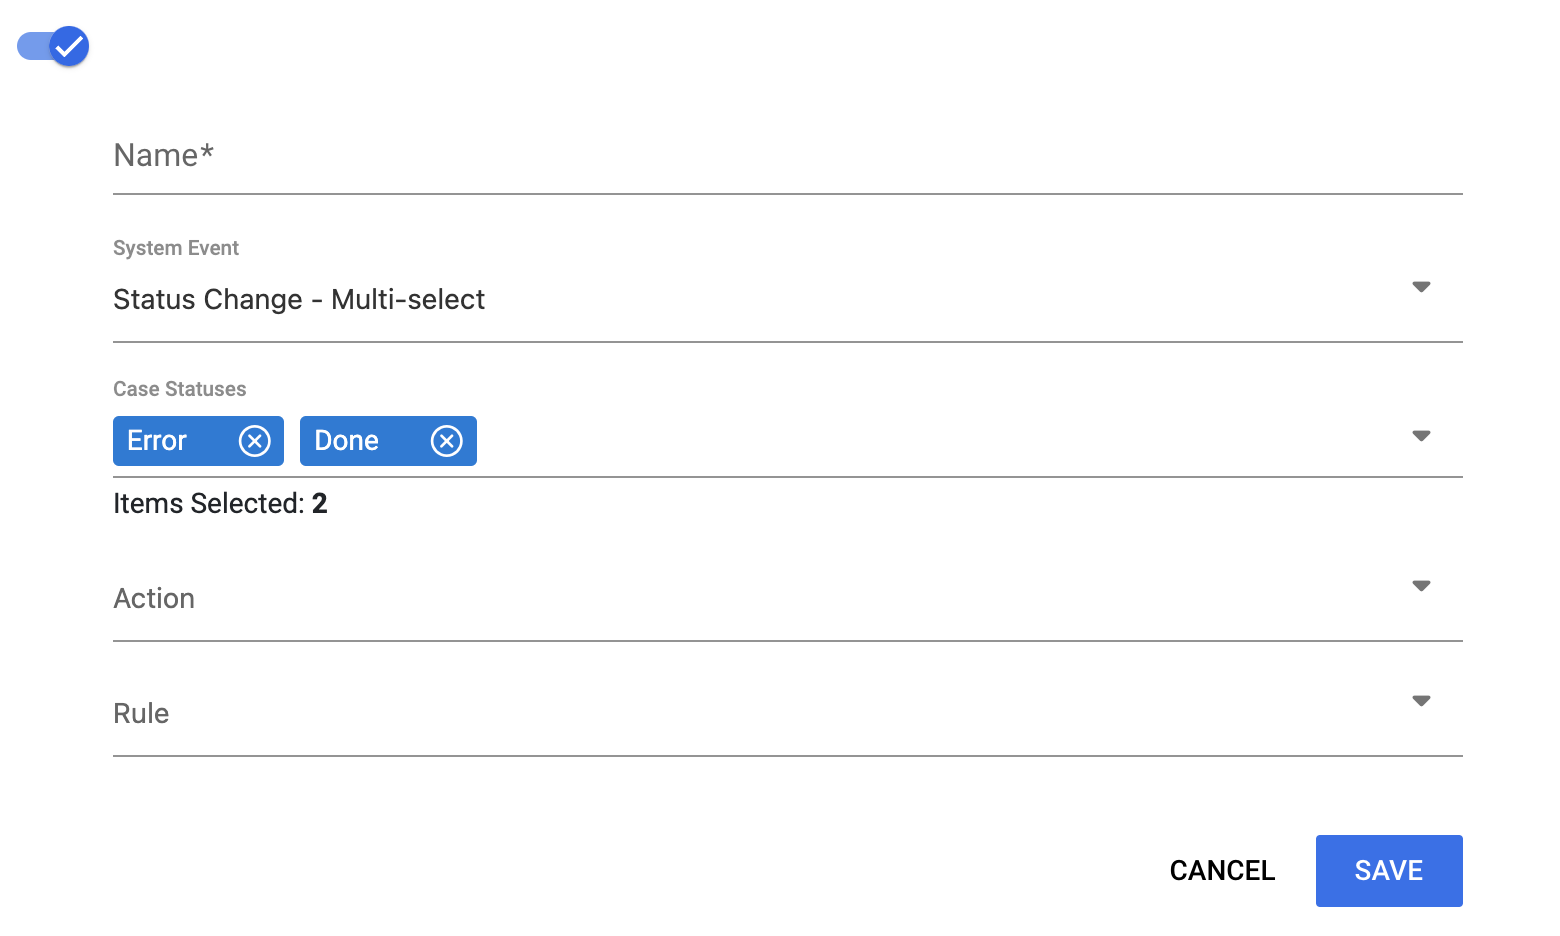Click the System Event dropdown arrow
Screen dimensions: 1560x936
coord(1421,287)
